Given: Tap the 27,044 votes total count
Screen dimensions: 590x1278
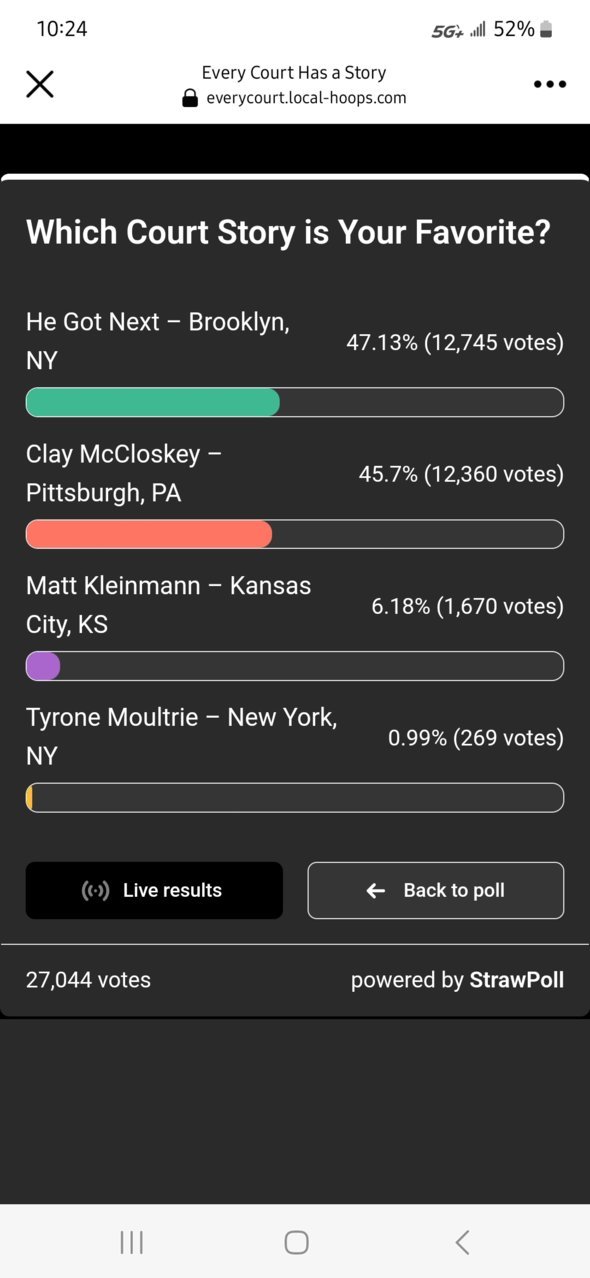Looking at the screenshot, I should (88, 980).
